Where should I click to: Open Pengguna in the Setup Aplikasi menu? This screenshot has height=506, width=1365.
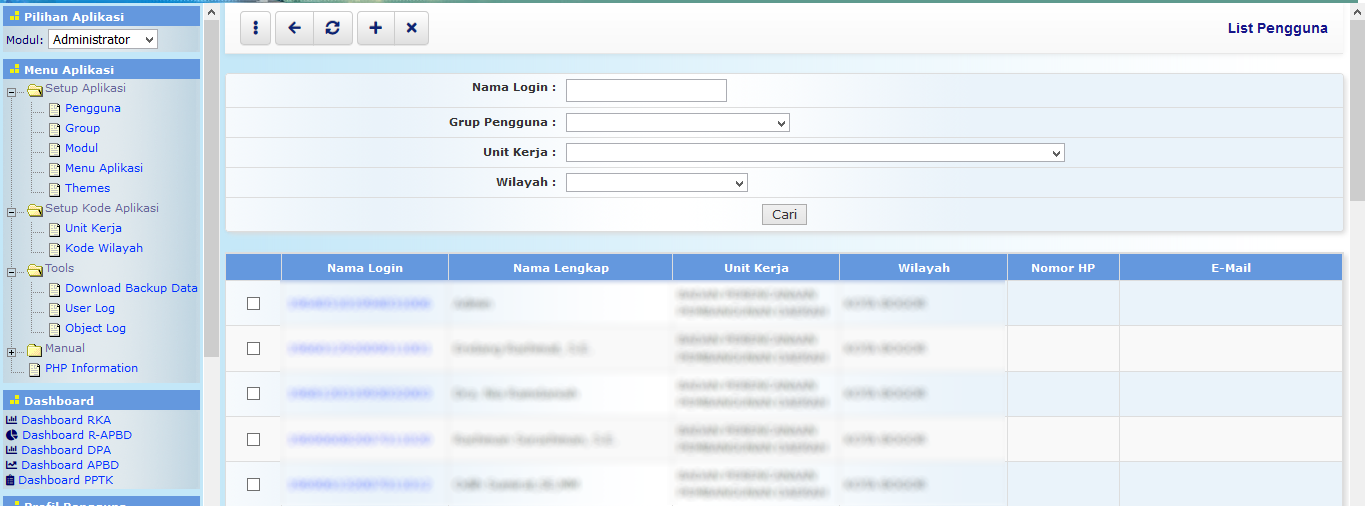(93, 108)
